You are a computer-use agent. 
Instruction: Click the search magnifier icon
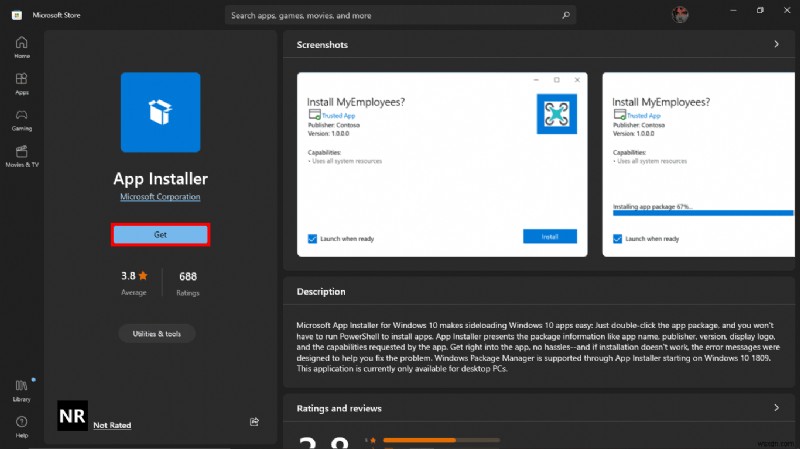[x=566, y=15]
